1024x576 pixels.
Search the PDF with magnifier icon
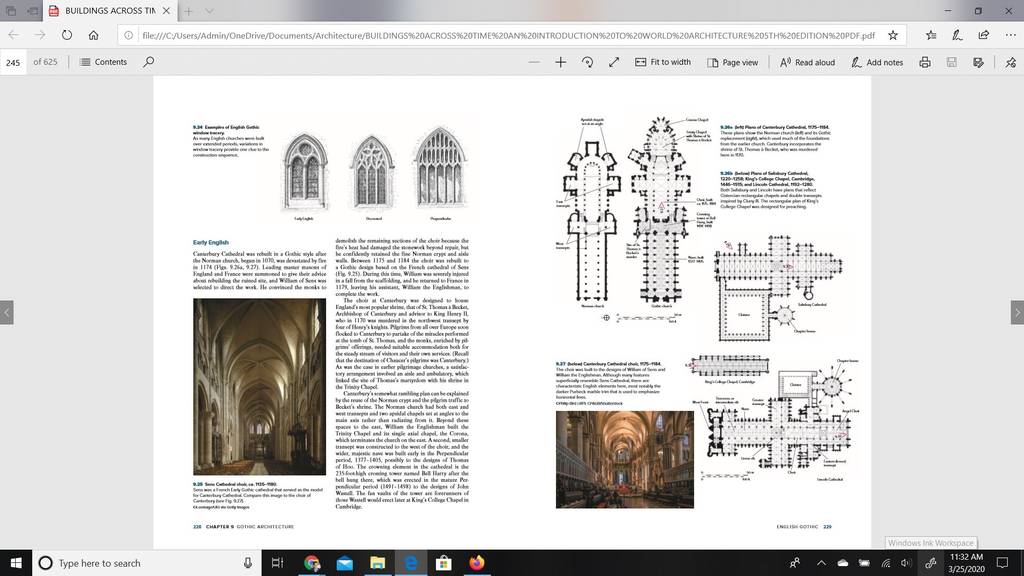point(149,62)
